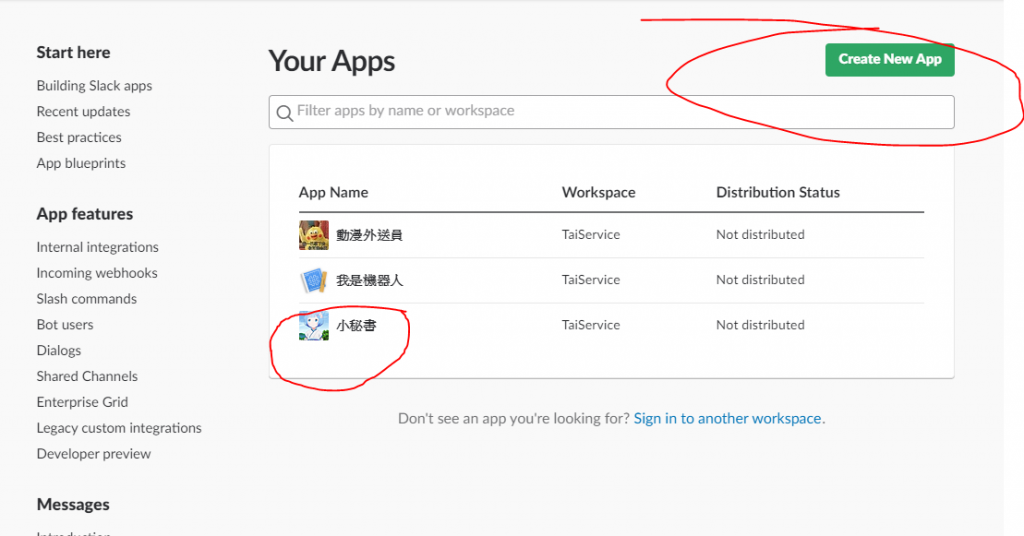1024x536 pixels.
Task: Click the App features sidebar heading
Action: point(84,214)
